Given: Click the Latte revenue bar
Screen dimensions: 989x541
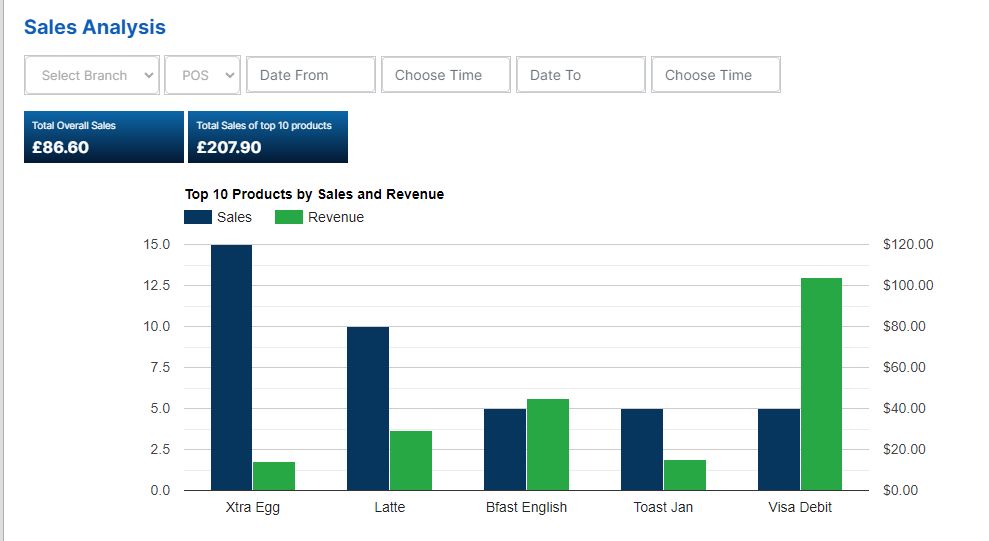Looking at the screenshot, I should [x=411, y=460].
